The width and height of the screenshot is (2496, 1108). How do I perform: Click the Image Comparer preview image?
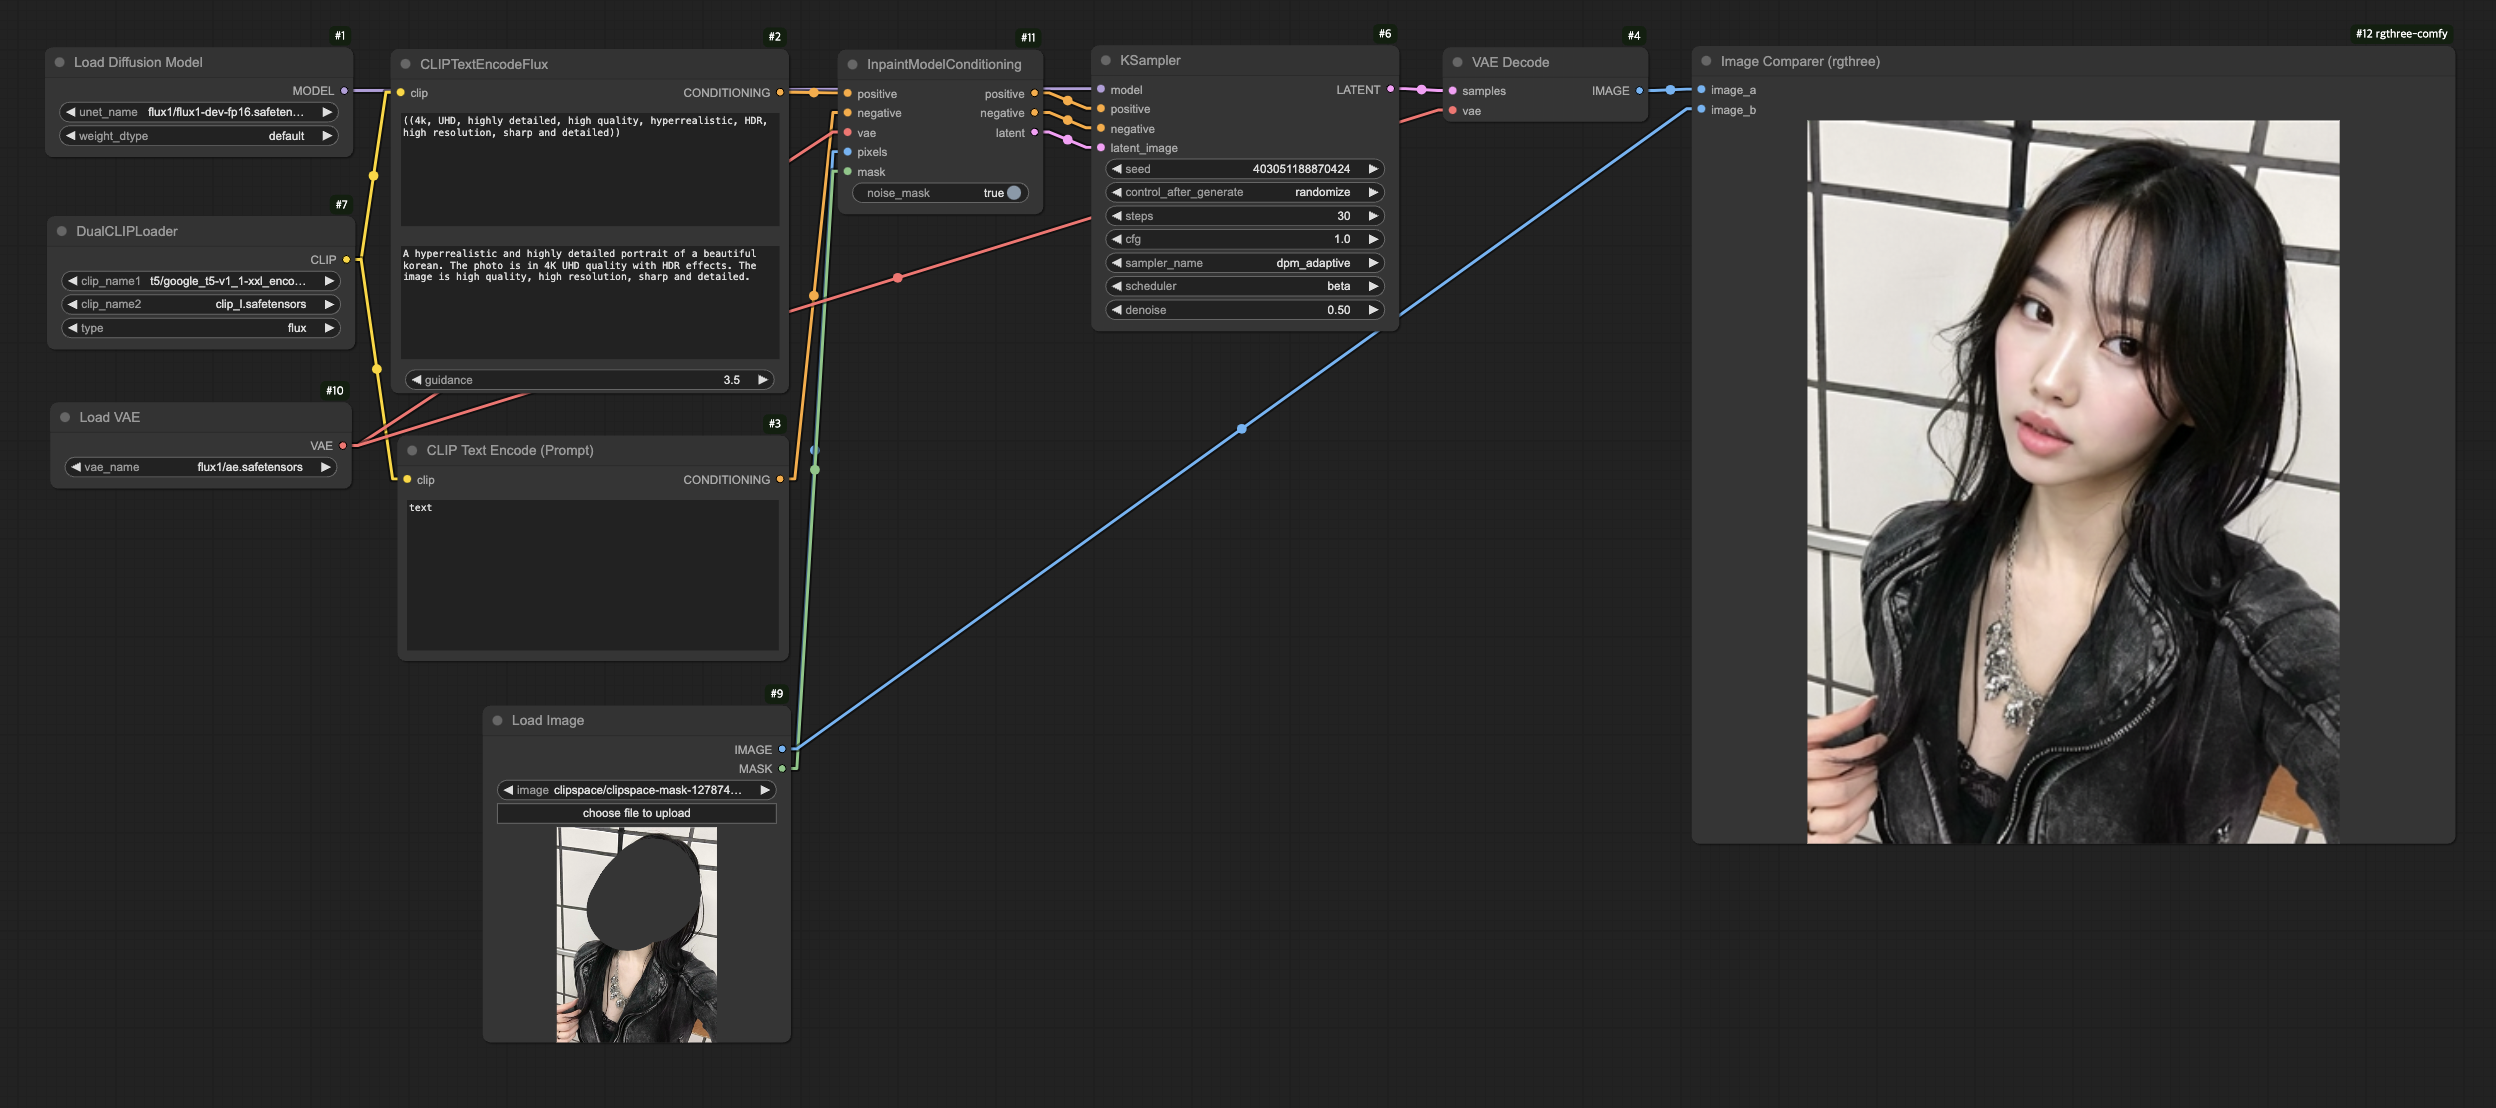pos(2073,482)
